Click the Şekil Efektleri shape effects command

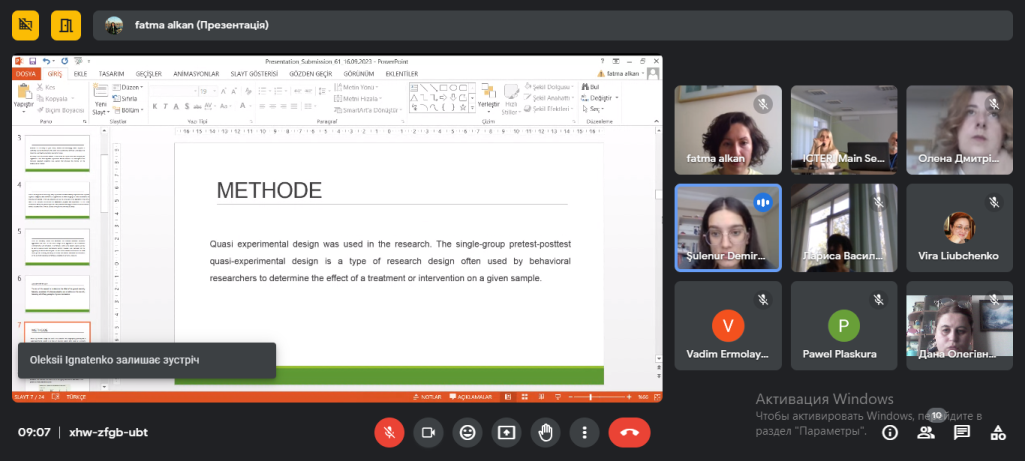tap(548, 109)
